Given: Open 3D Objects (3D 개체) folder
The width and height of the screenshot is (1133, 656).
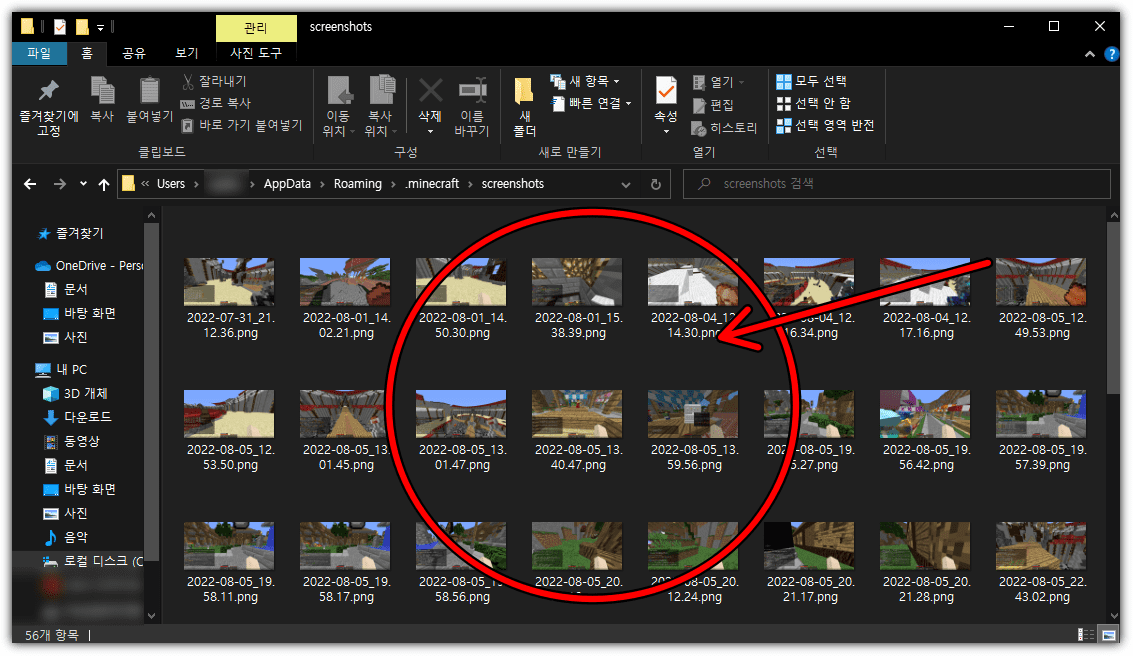Looking at the screenshot, I should [76, 393].
